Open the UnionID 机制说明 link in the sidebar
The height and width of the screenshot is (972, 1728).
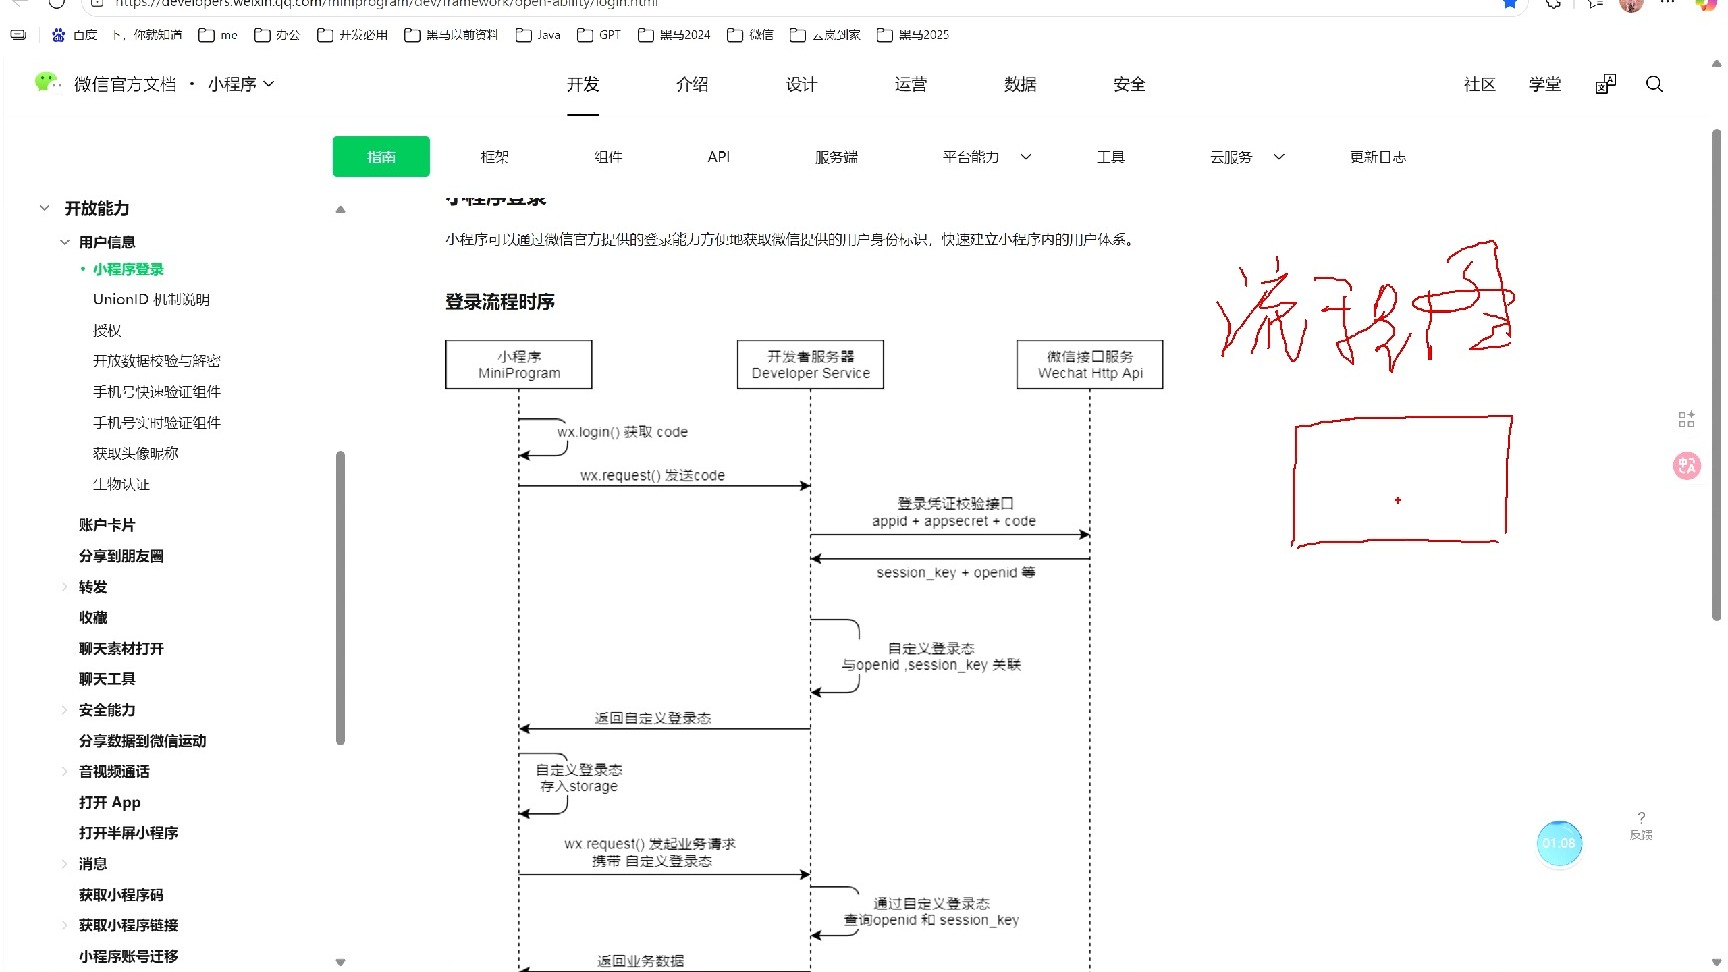point(150,298)
